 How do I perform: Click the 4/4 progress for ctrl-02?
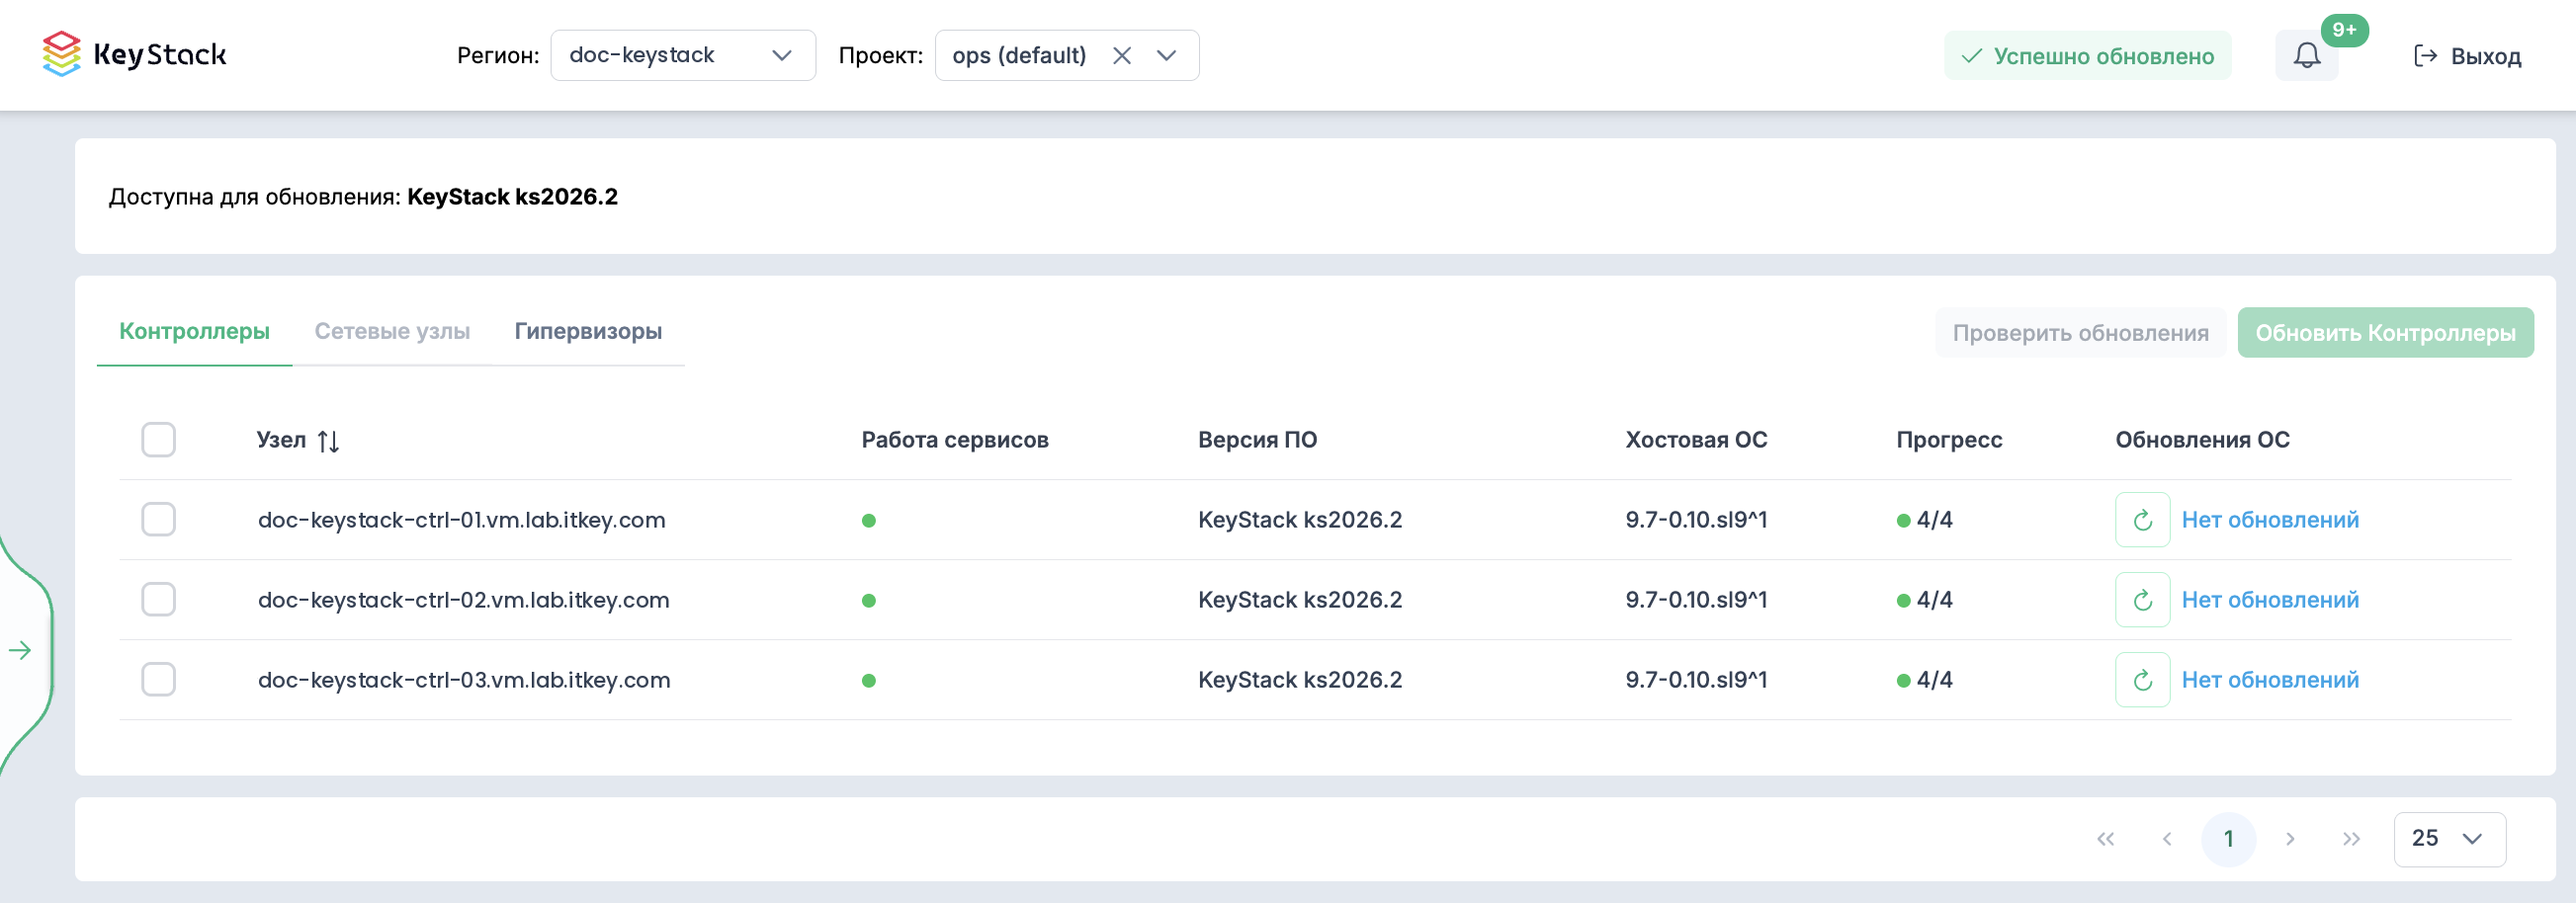(1925, 600)
